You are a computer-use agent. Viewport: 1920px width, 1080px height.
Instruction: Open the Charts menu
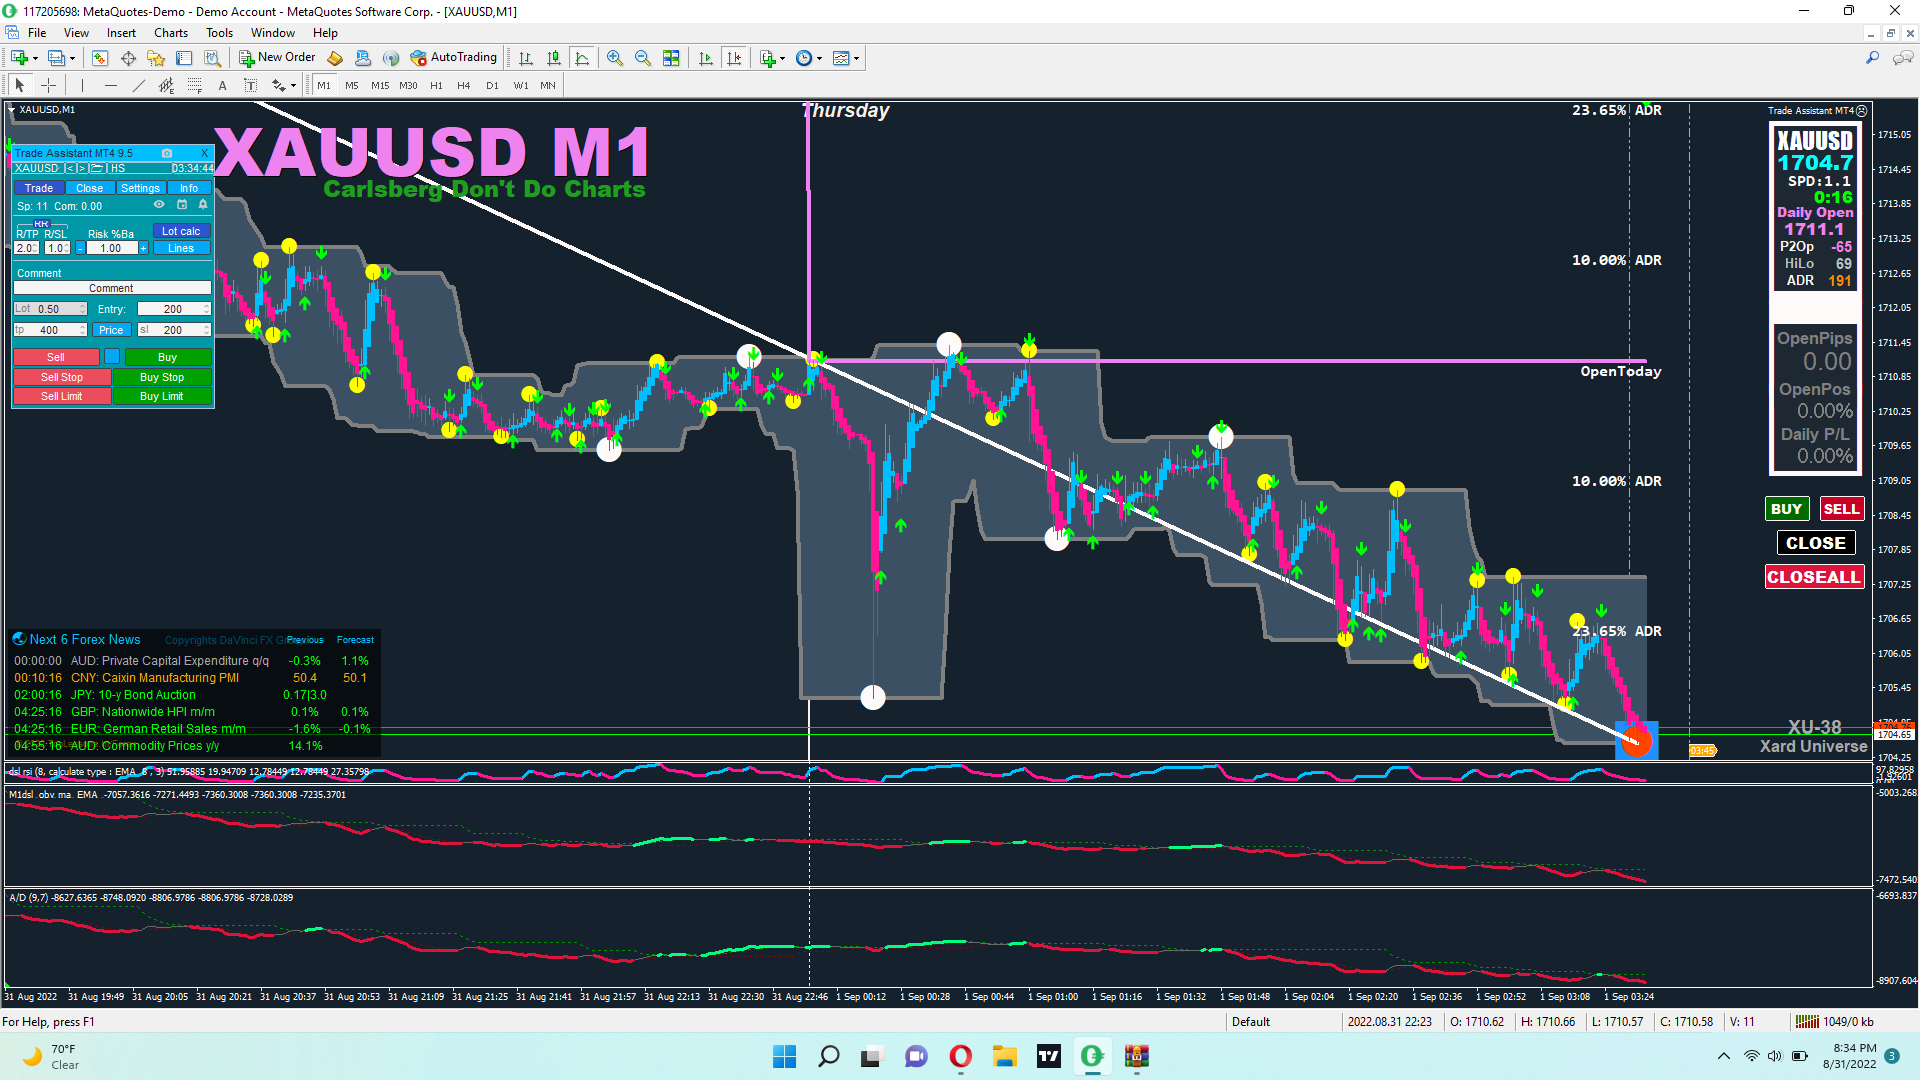(170, 33)
